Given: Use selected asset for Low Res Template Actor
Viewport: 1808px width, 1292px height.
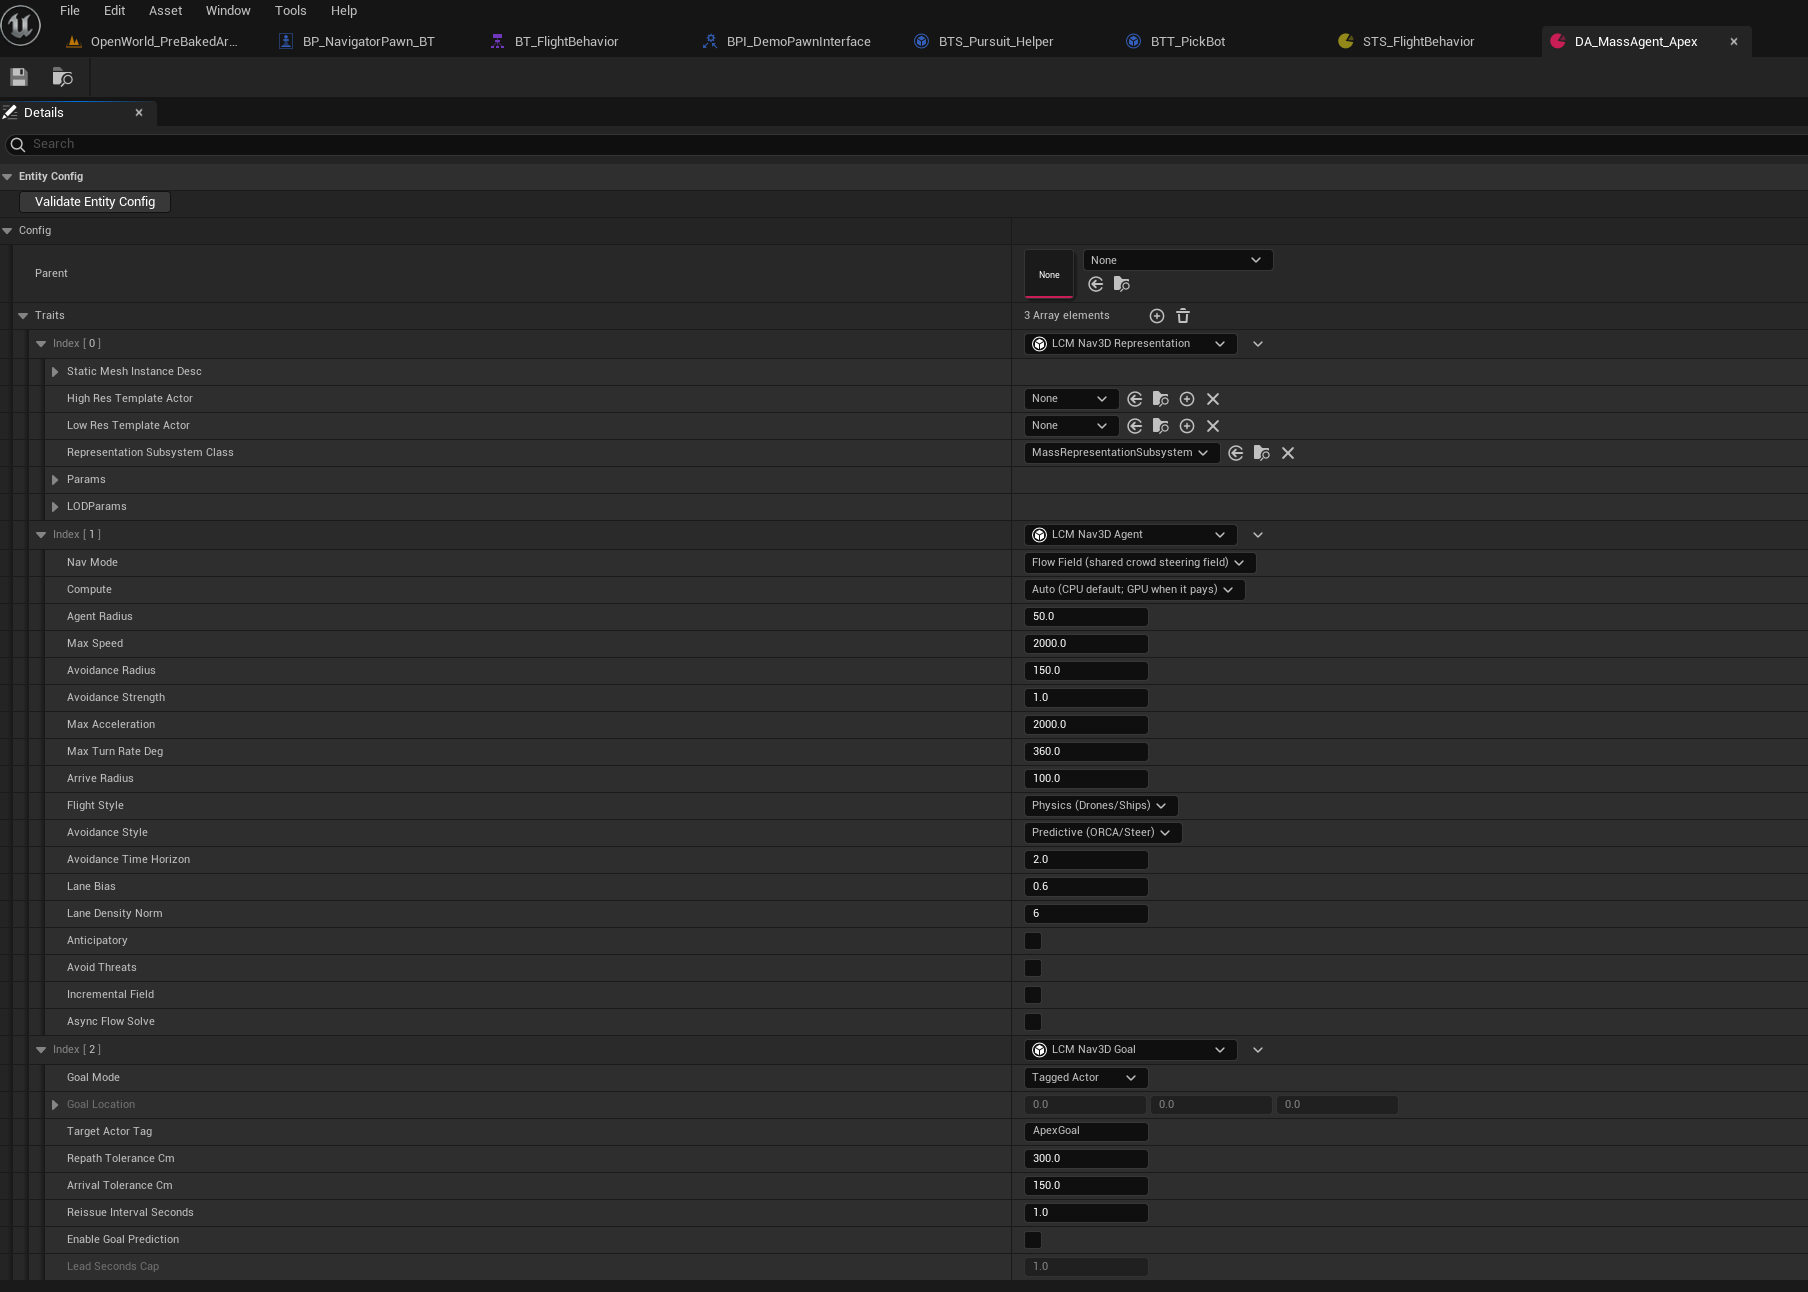Looking at the screenshot, I should (1135, 426).
